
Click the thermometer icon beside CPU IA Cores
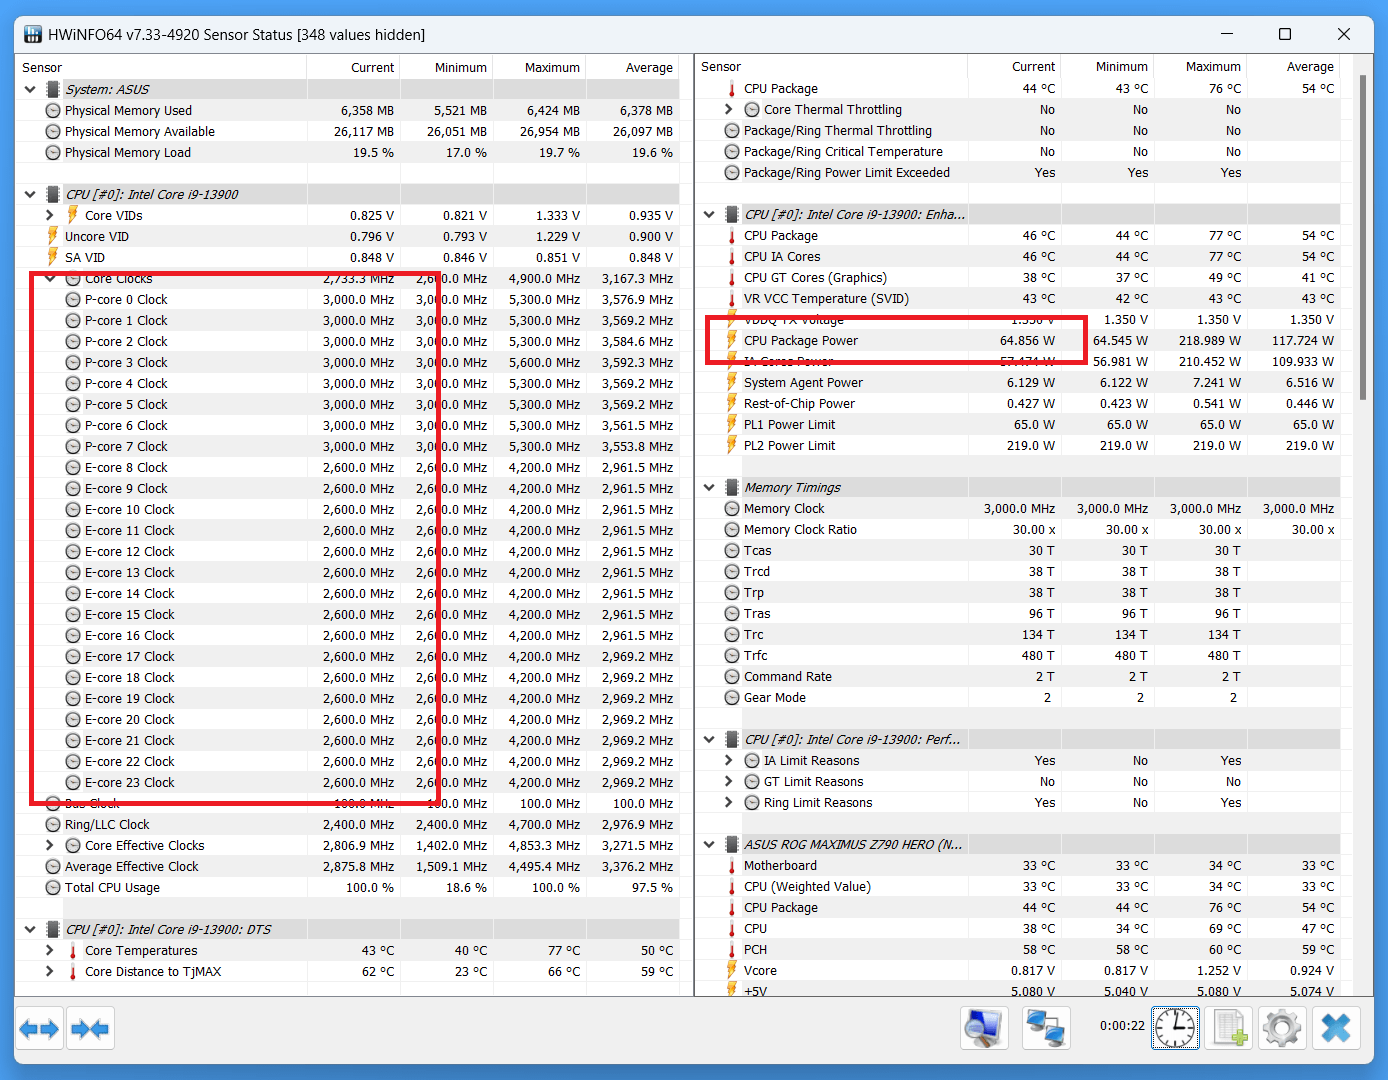[732, 257]
